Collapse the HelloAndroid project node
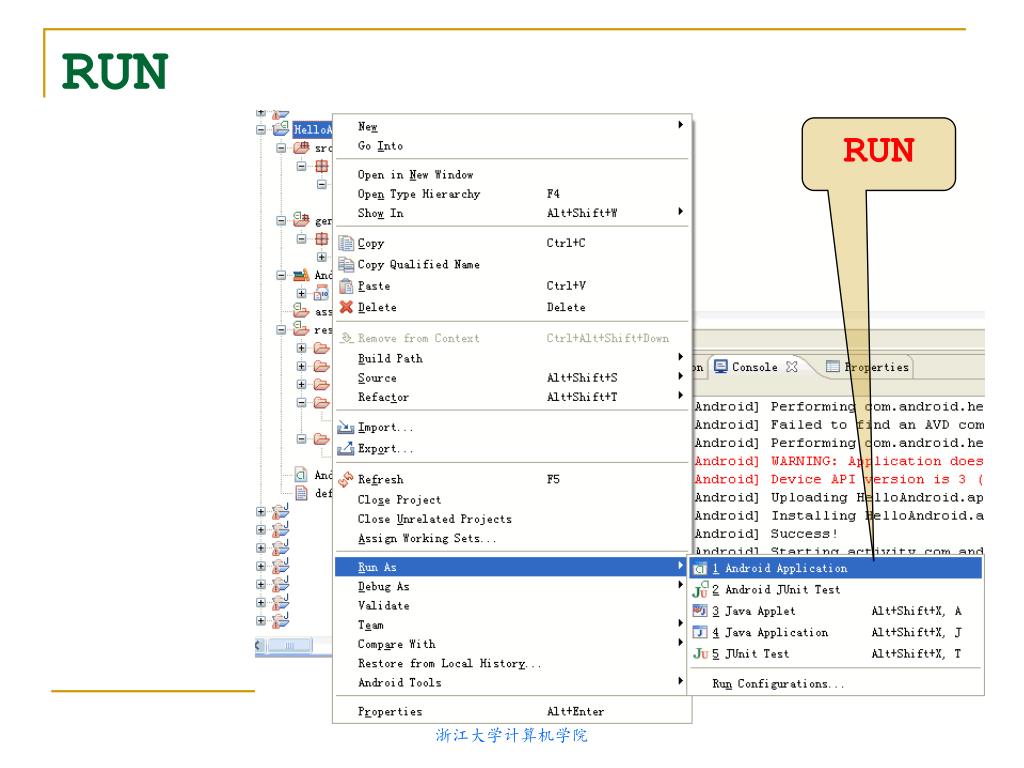Viewport: 1024px width, 768px height. pos(261,129)
